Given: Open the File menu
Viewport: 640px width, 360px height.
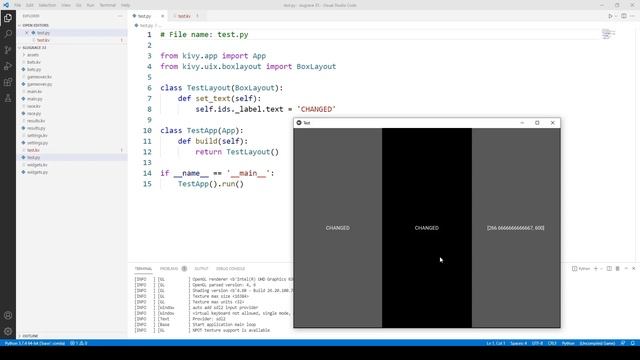Looking at the screenshot, I should pyautogui.click(x=18, y=5).
